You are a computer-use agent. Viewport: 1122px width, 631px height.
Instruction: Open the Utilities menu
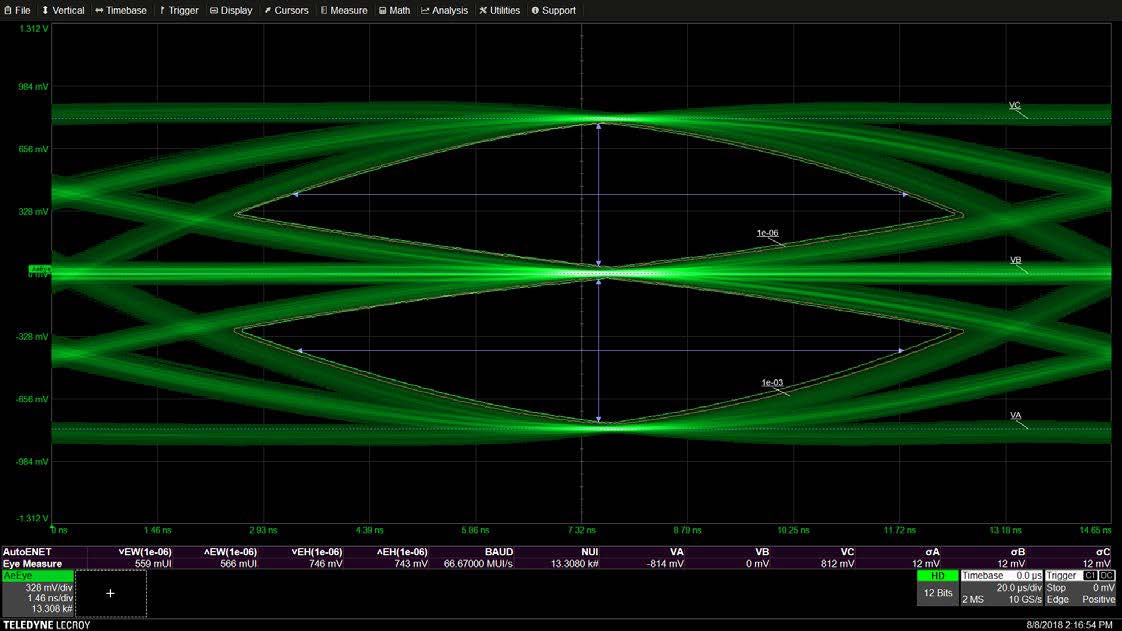500,10
